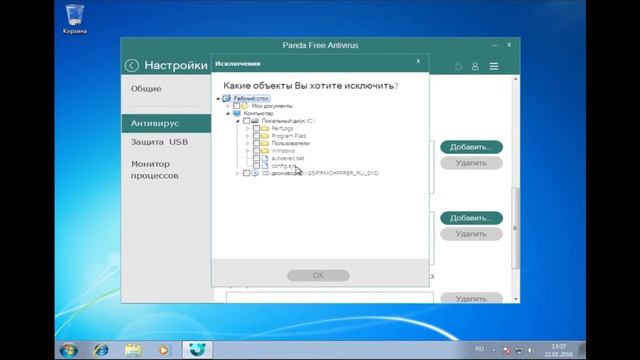Check the Windows folder checkbox
Screen dimensions: 640x360
pos(256,151)
